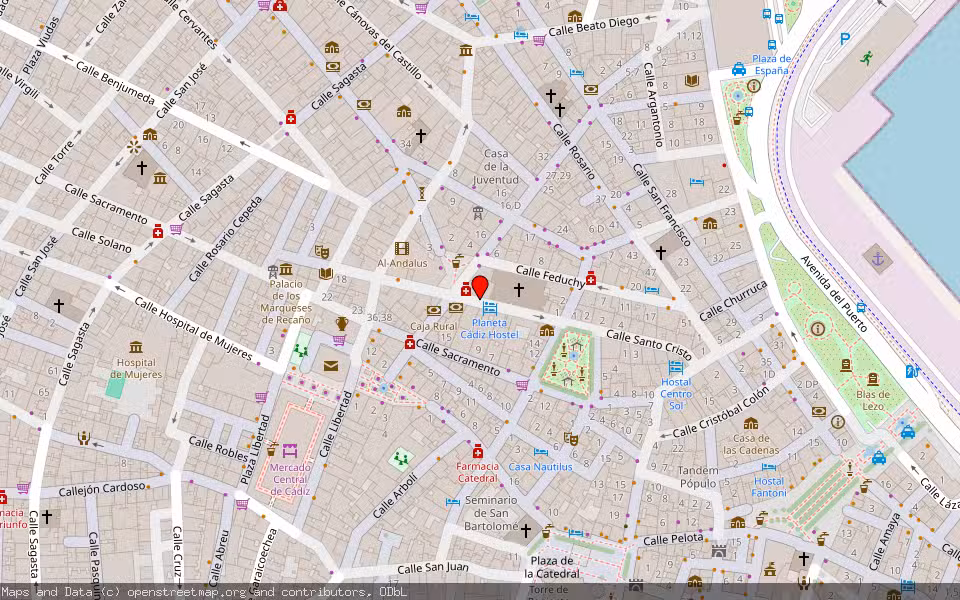Select the pharmacy icon beside the red marker
This screenshot has height=600, width=960.
[466, 289]
